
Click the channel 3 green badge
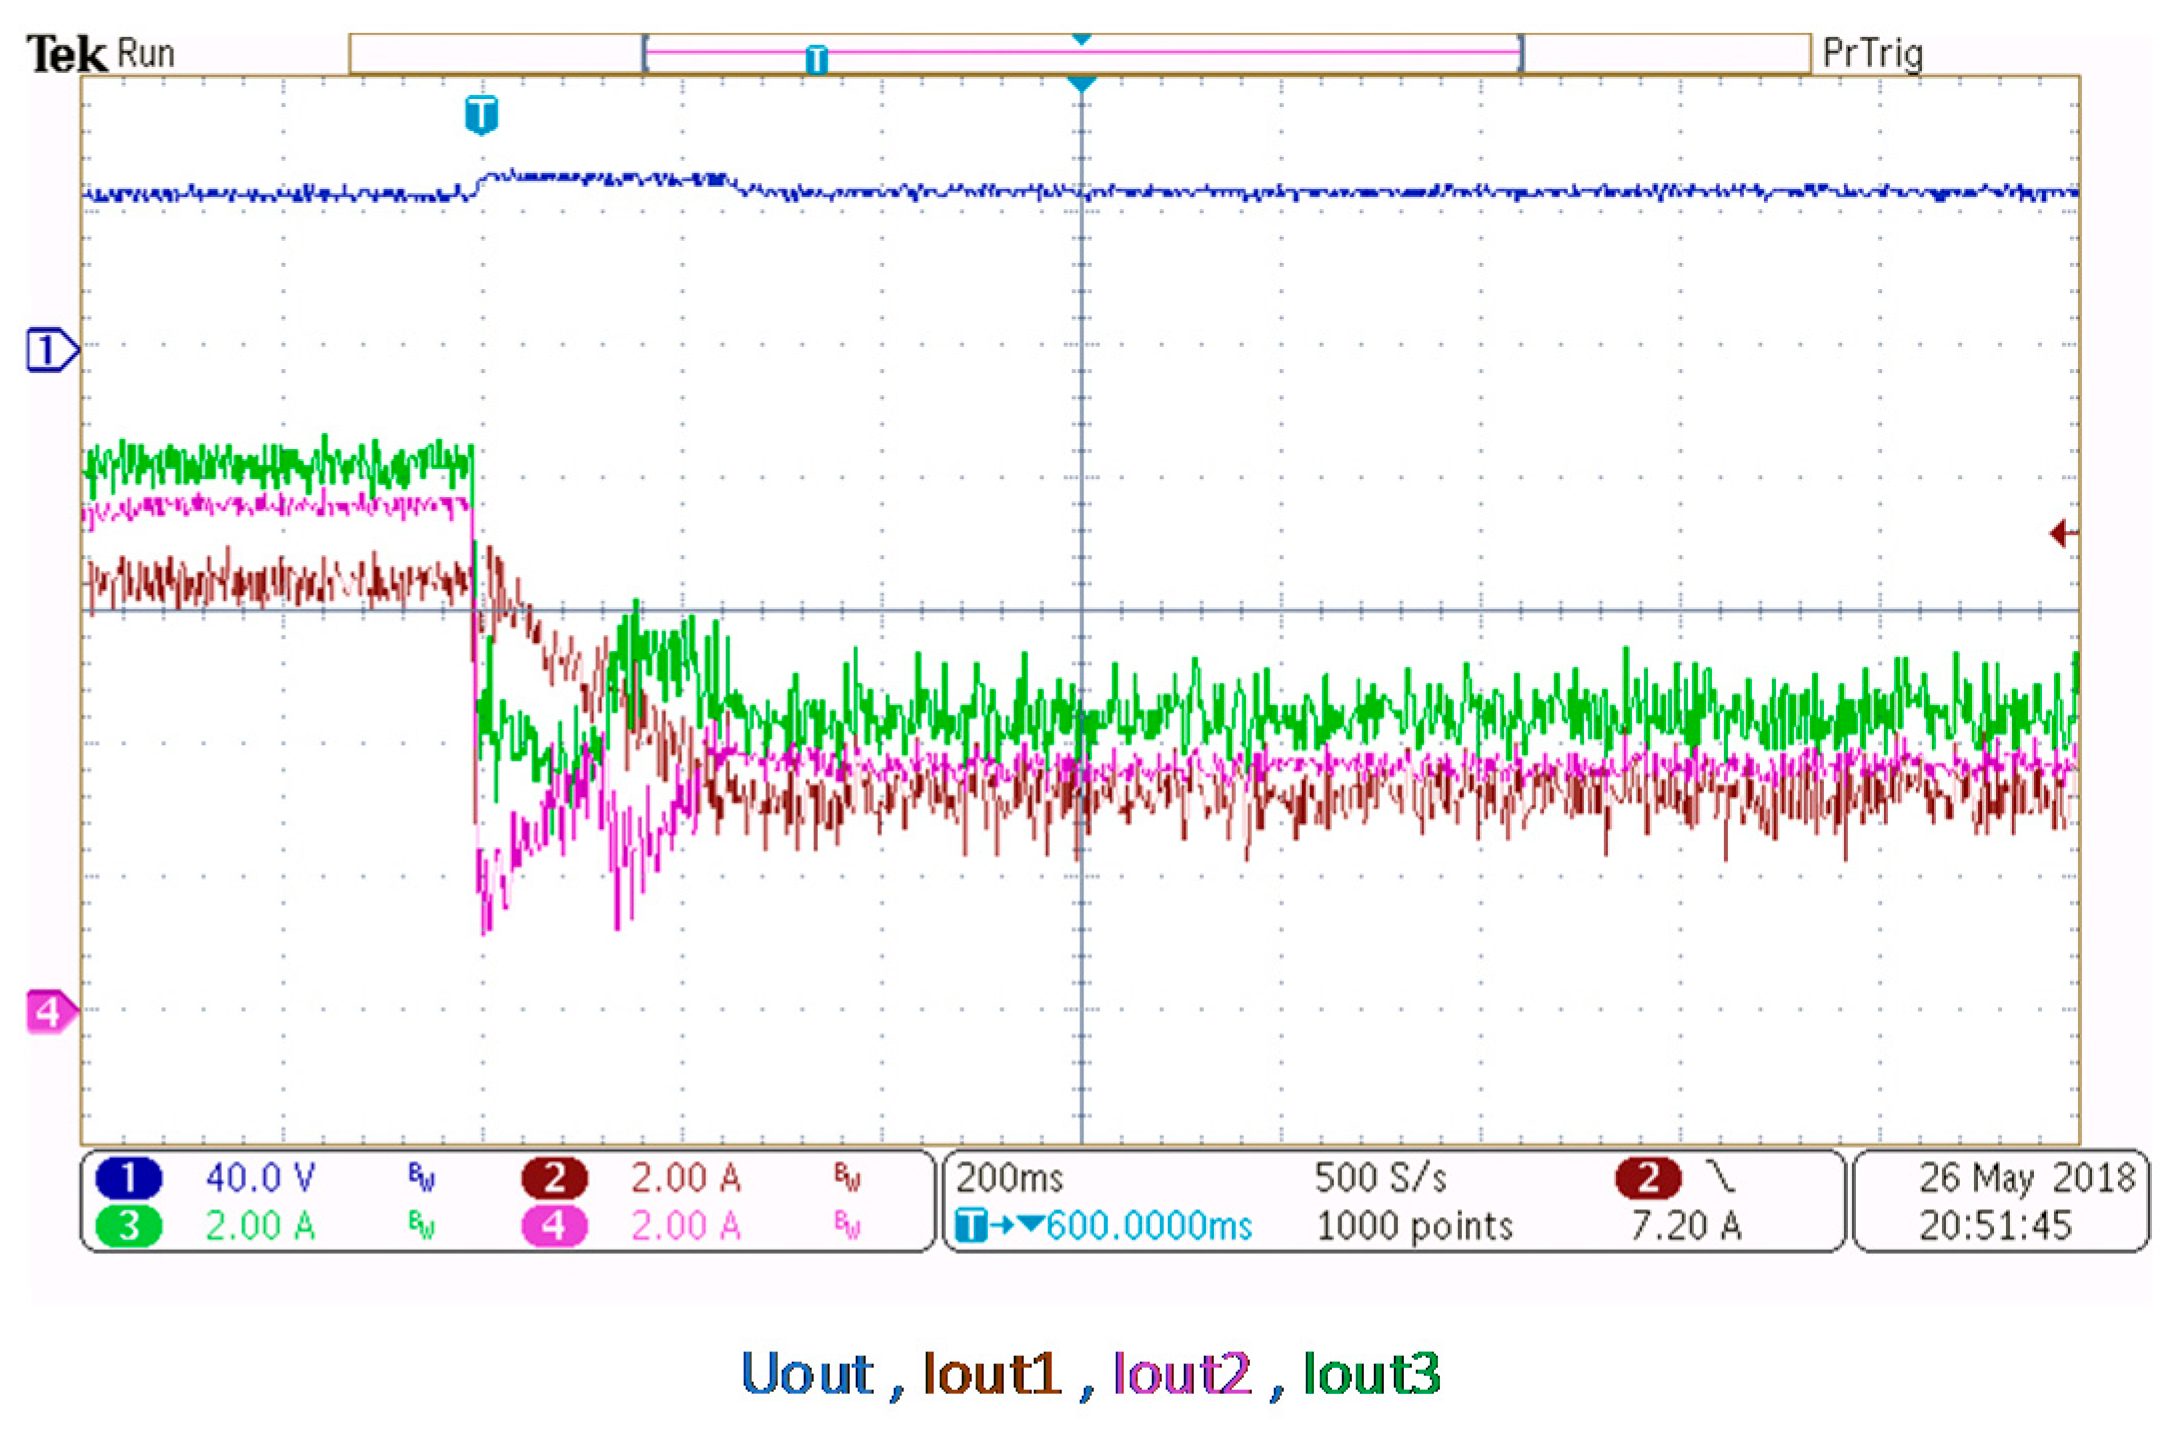point(128,1225)
